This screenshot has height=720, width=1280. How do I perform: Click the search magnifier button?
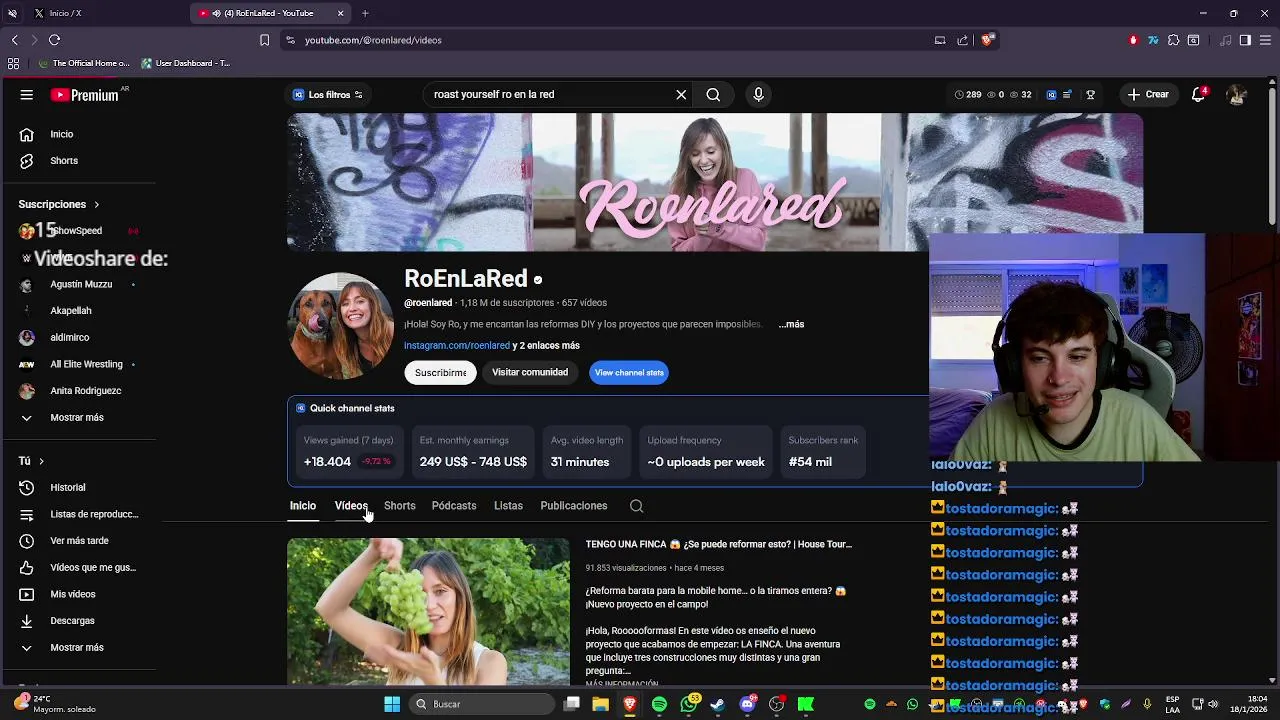pyautogui.click(x=713, y=95)
